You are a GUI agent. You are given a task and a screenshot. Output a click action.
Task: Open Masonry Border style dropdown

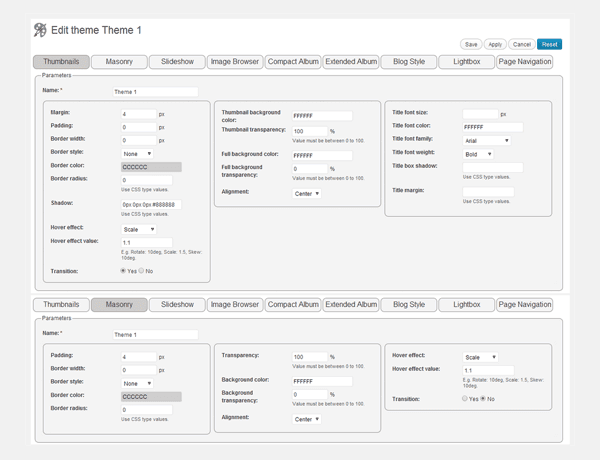(x=137, y=383)
